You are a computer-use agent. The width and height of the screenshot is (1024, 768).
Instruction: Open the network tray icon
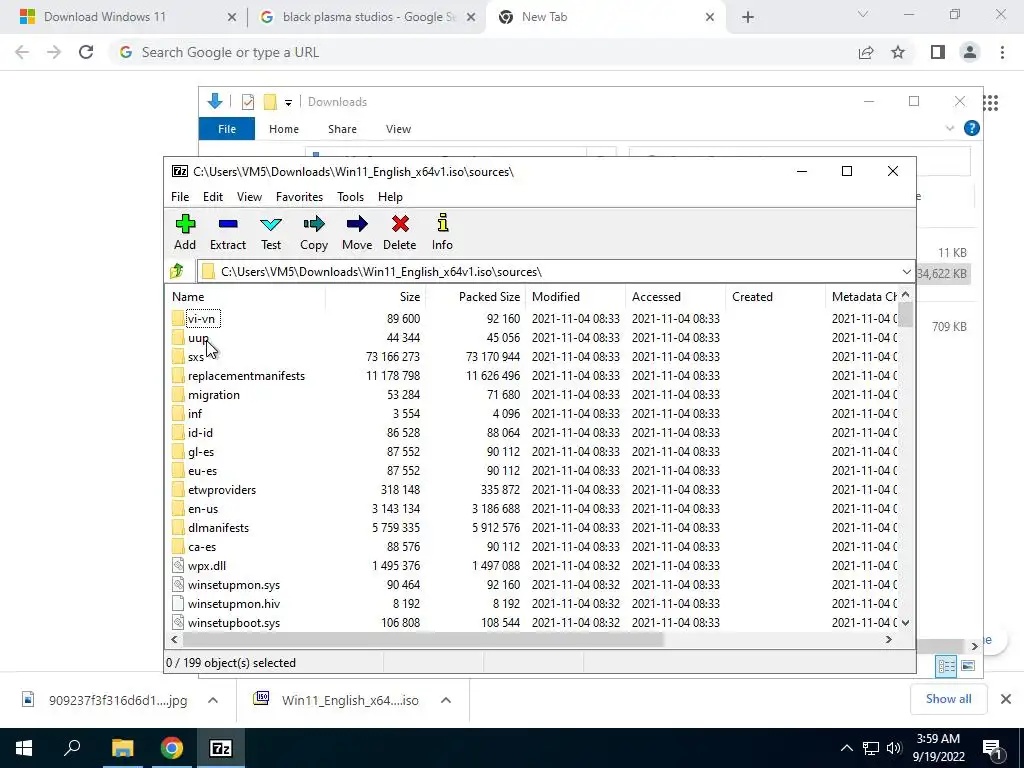(871, 748)
